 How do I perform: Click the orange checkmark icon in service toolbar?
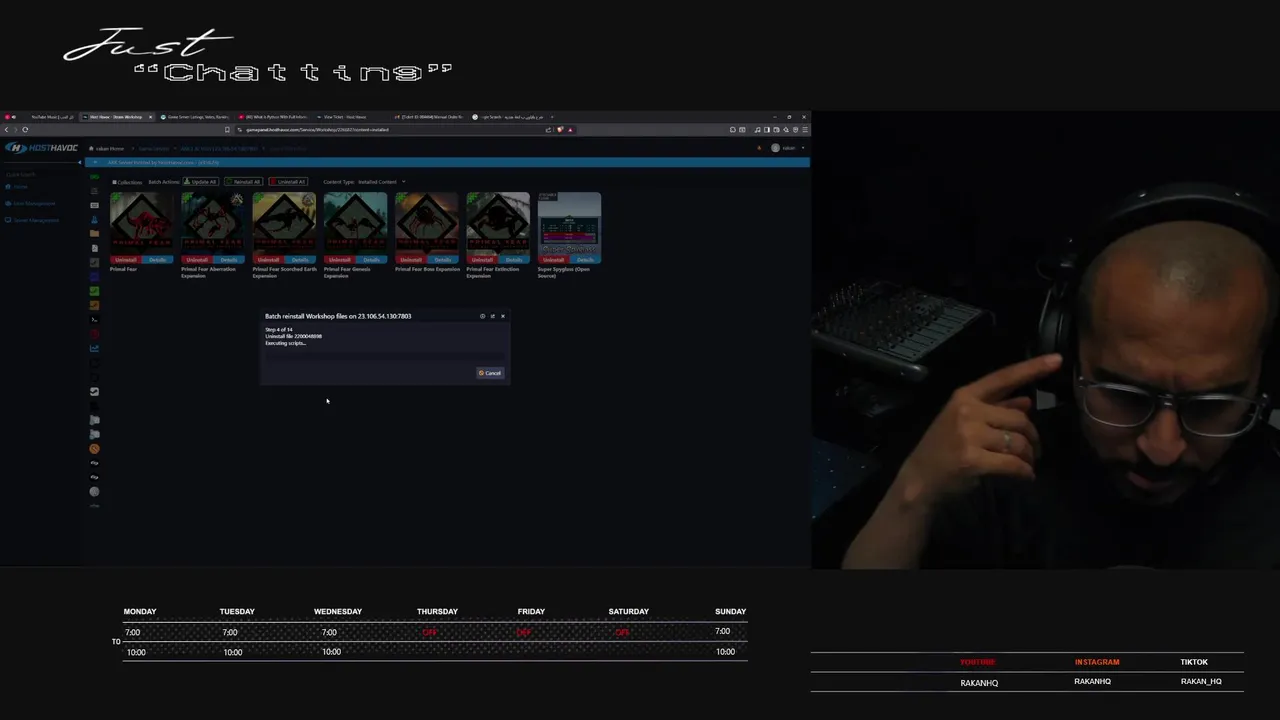click(x=94, y=306)
